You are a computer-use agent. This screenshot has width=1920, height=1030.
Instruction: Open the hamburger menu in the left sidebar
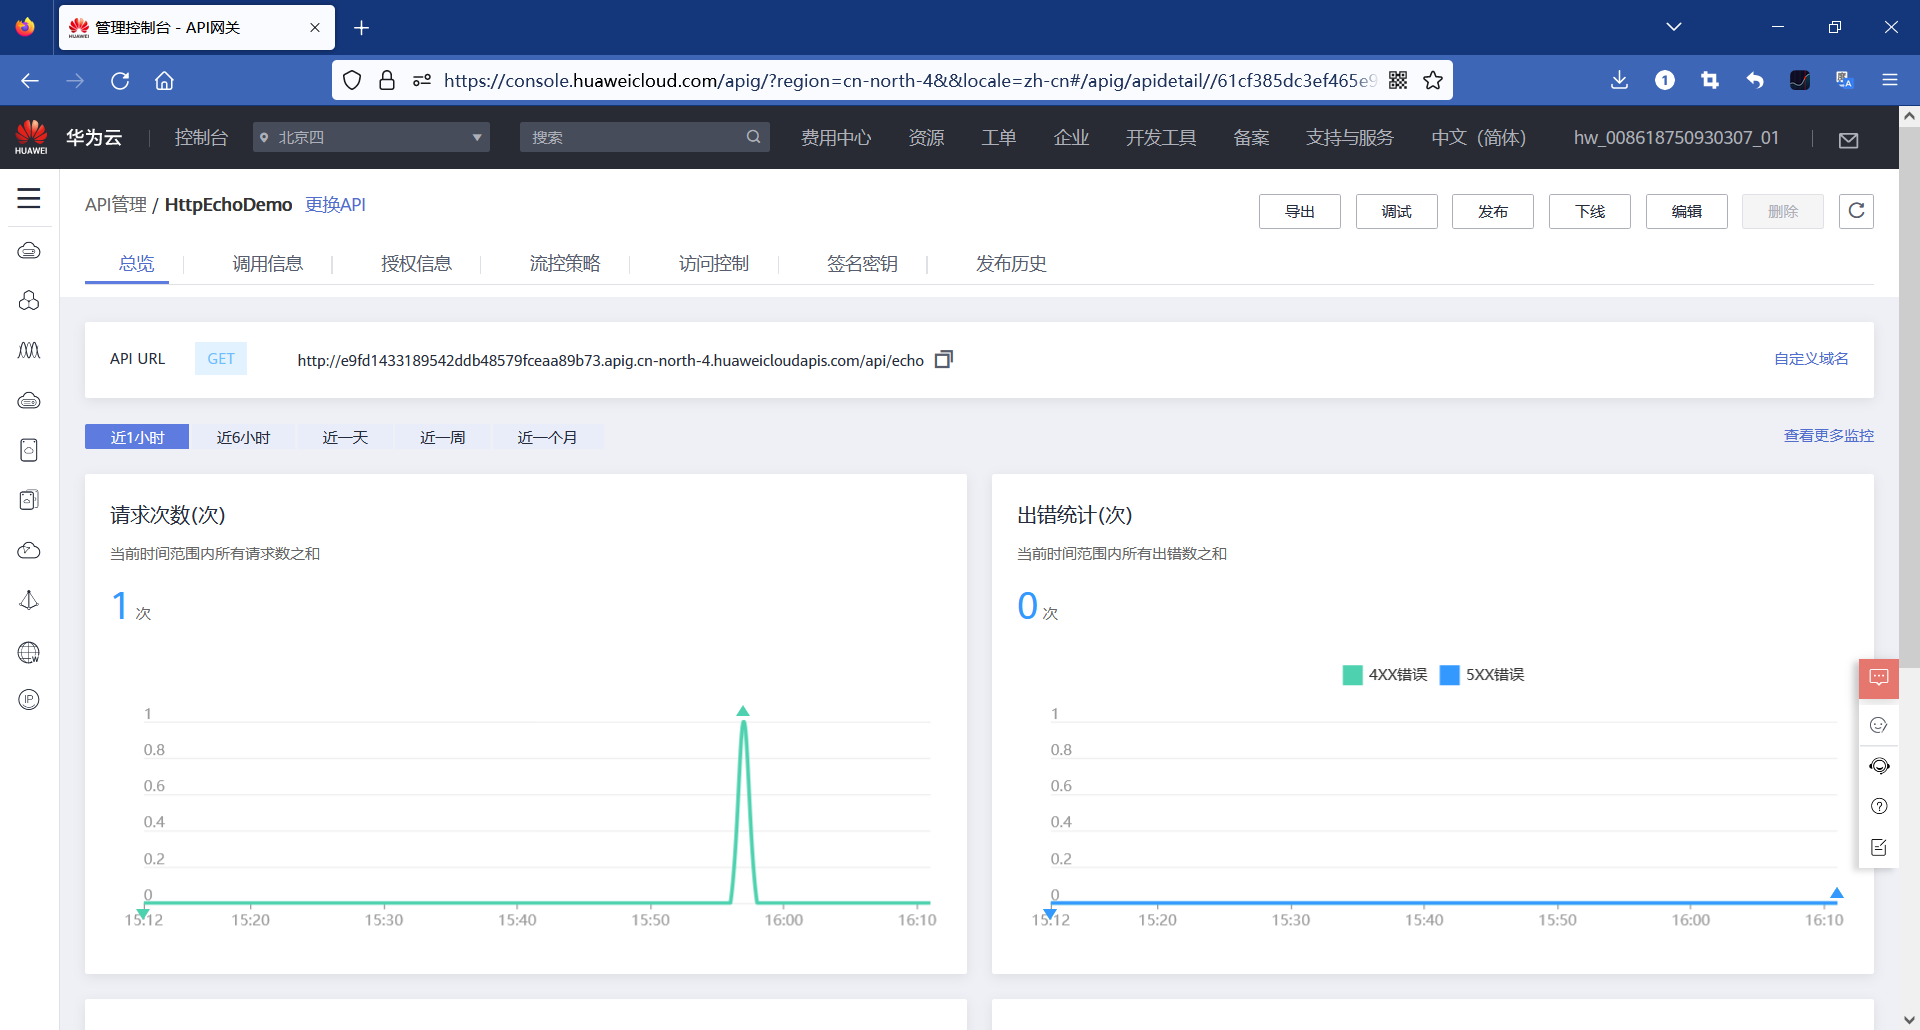pos(29,198)
